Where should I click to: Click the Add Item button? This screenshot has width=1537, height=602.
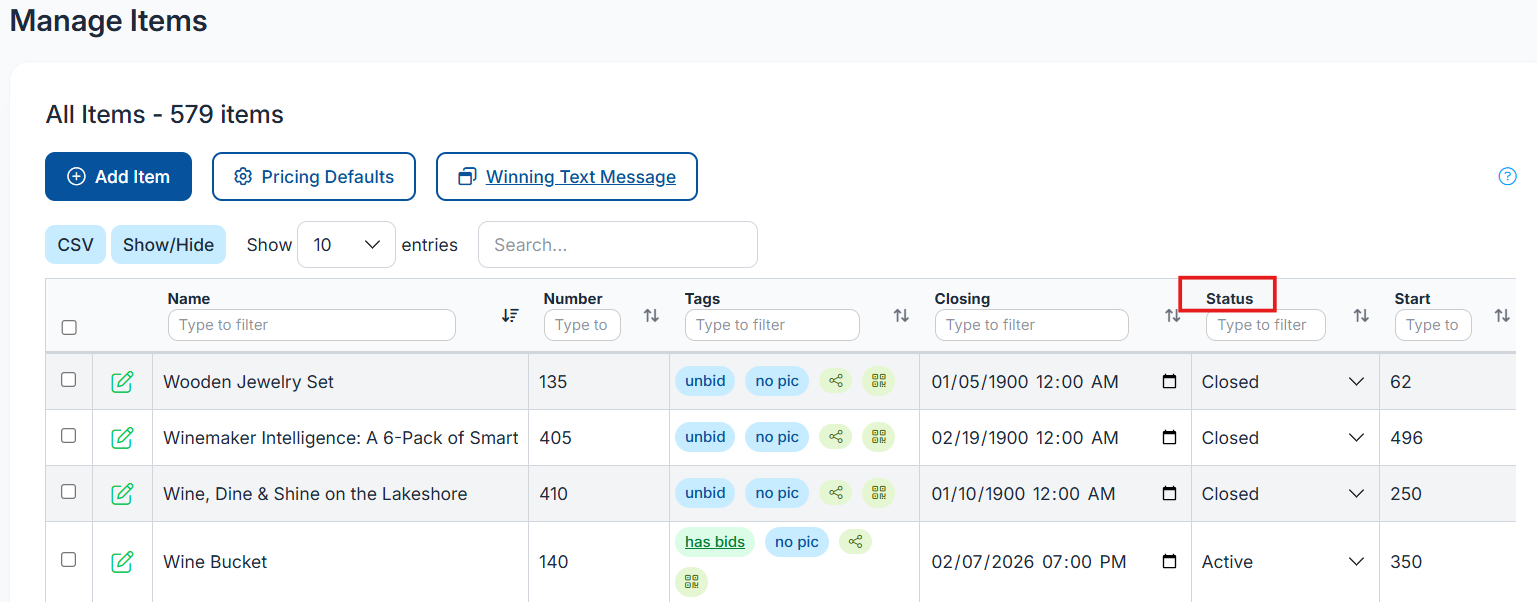click(x=118, y=177)
